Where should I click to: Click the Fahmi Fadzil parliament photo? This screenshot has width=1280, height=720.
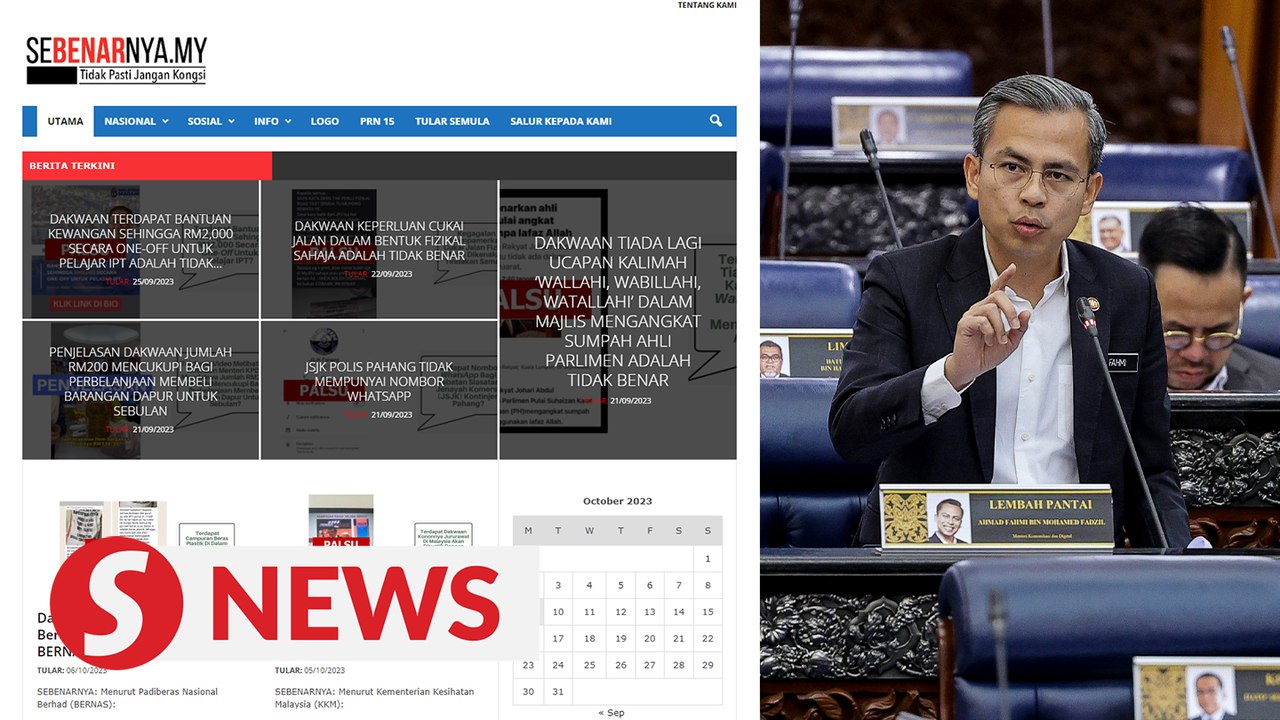click(1020, 360)
